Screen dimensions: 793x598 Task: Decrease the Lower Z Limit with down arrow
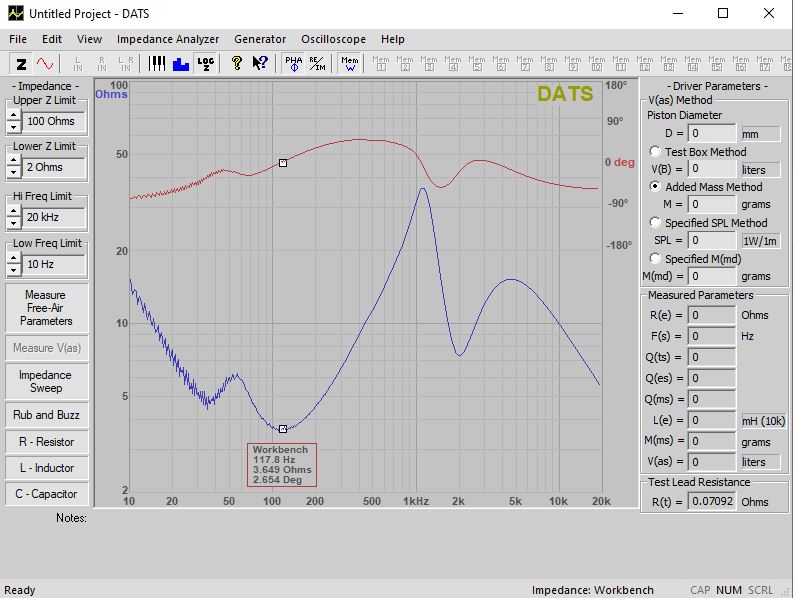(x=14, y=173)
